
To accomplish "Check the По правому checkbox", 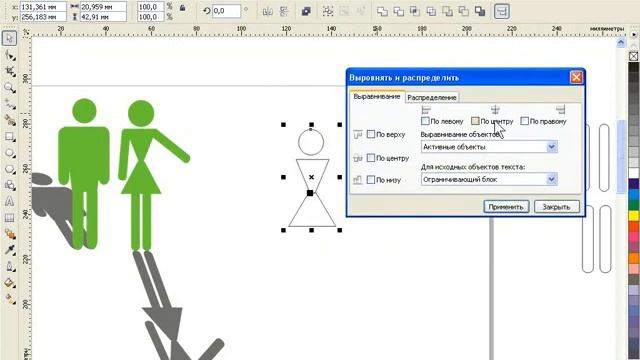I will coord(524,121).
